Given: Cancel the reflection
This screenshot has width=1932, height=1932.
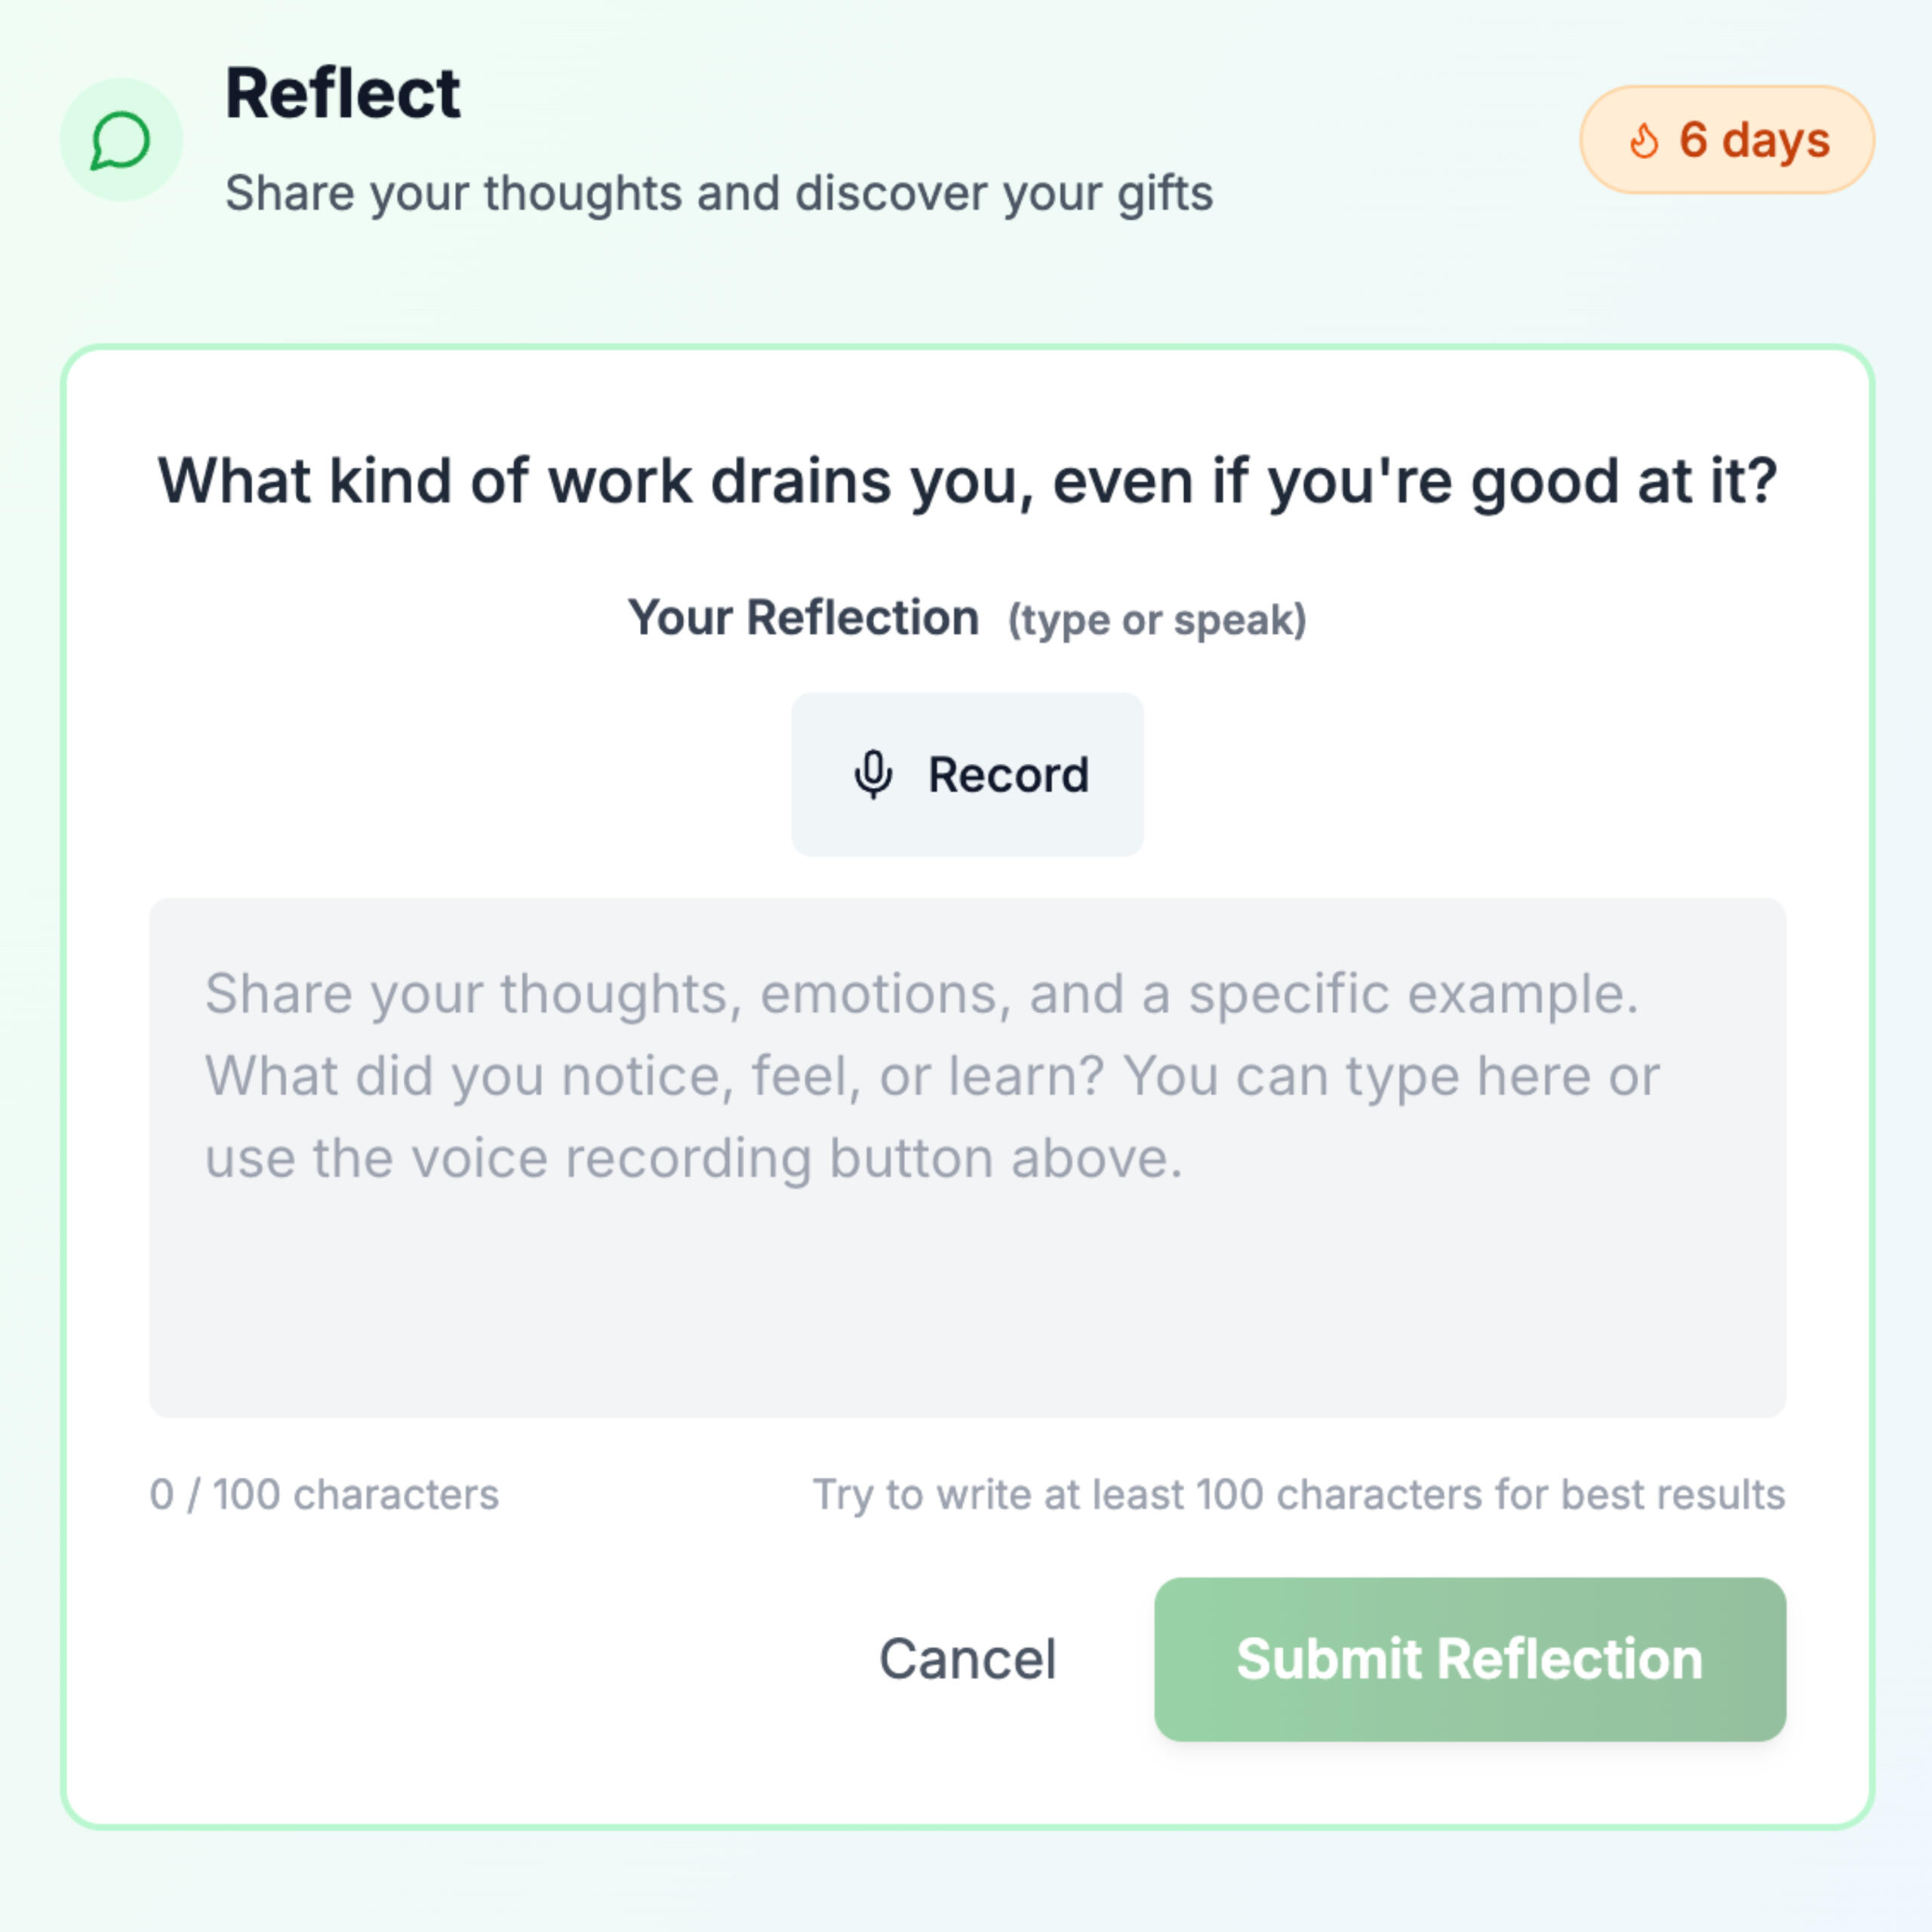Looking at the screenshot, I should click(x=967, y=1659).
